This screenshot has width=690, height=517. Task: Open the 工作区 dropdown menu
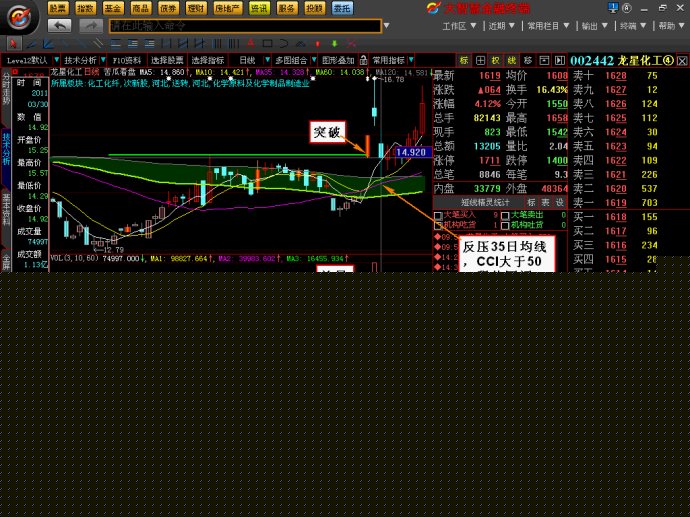pyautogui.click(x=459, y=26)
